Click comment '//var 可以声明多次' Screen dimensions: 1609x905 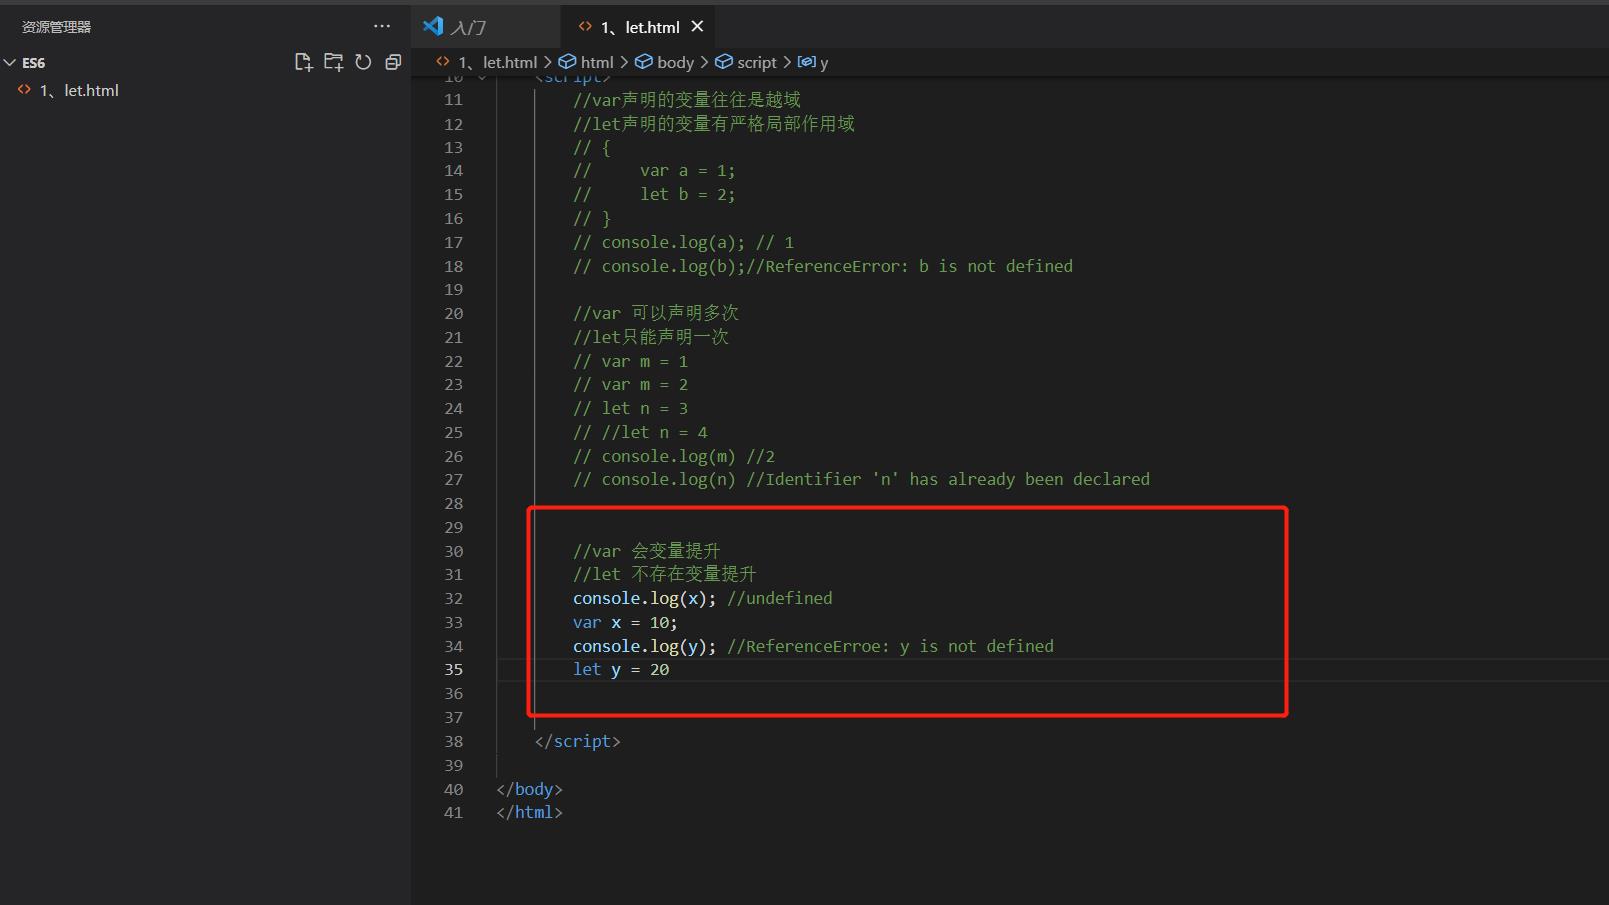[x=655, y=313]
